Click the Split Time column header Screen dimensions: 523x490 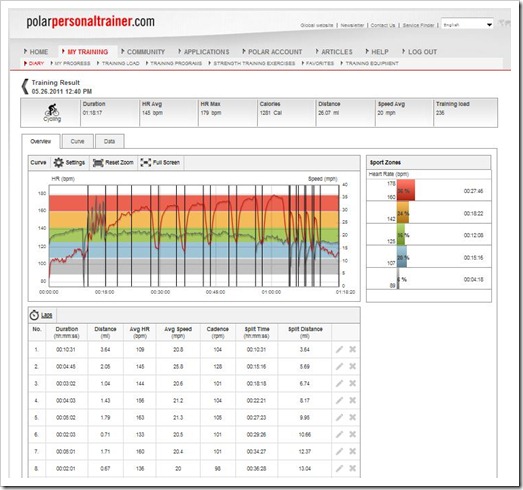(x=256, y=332)
